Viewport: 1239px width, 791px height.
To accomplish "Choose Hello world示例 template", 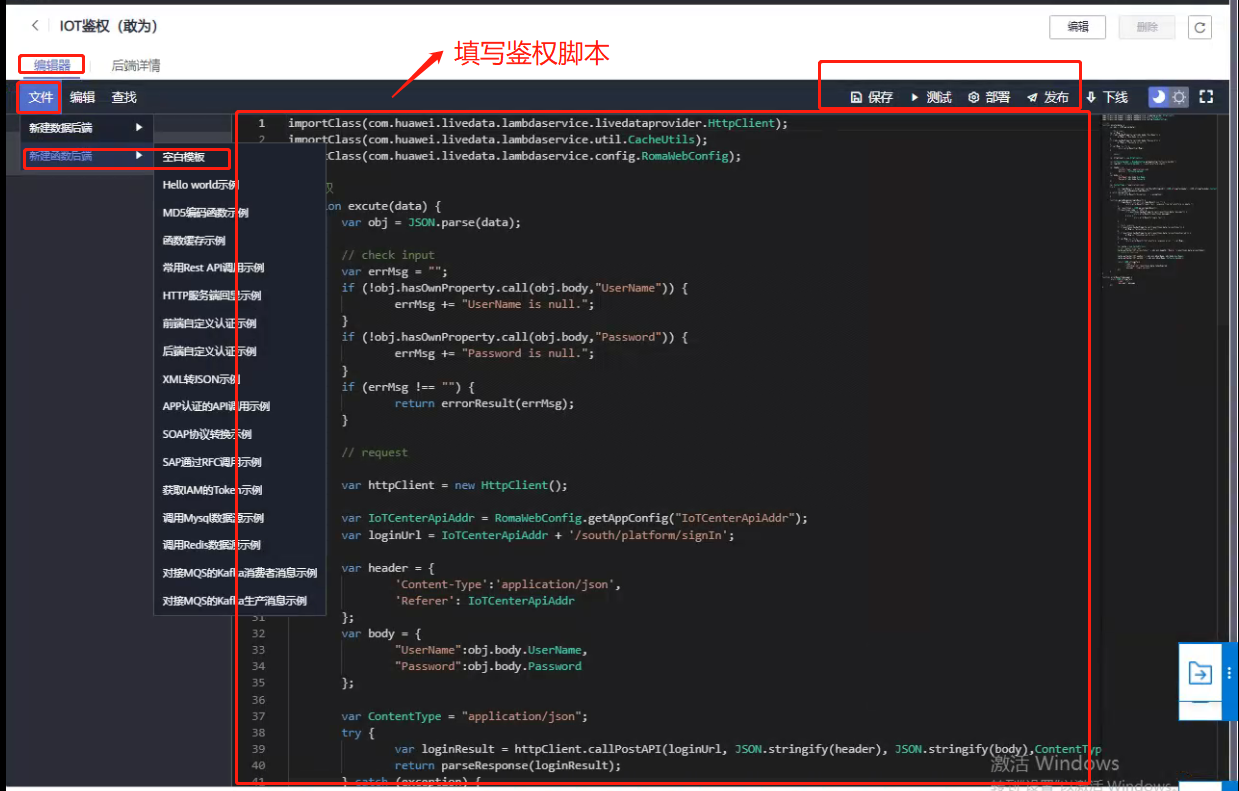I will 200,185.
